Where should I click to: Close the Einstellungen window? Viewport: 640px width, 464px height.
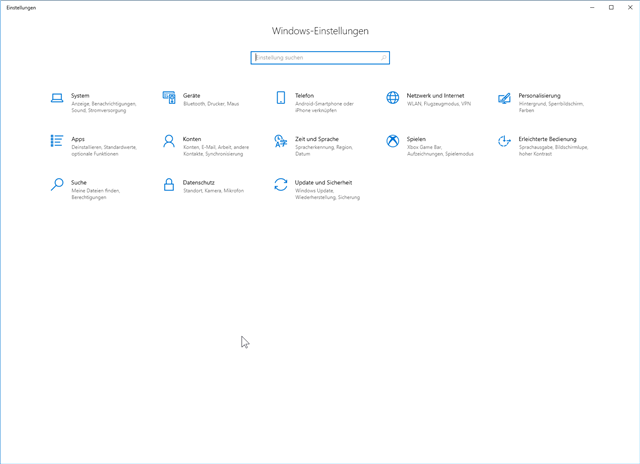(630, 7)
